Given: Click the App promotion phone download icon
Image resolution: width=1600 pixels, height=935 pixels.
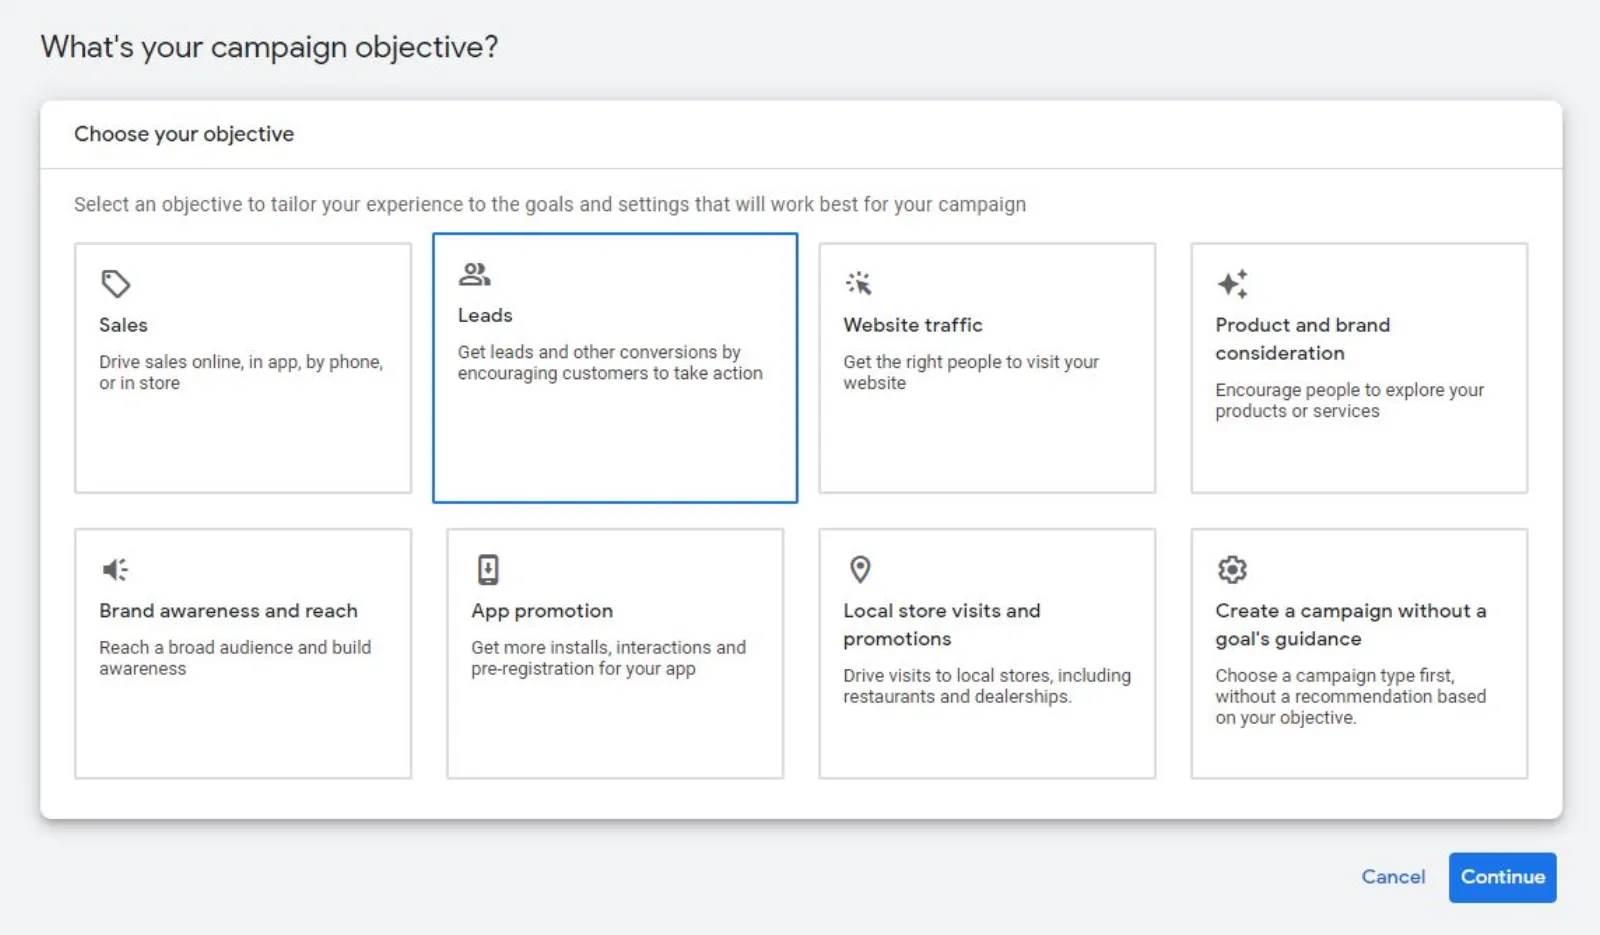Looking at the screenshot, I should (x=487, y=570).
